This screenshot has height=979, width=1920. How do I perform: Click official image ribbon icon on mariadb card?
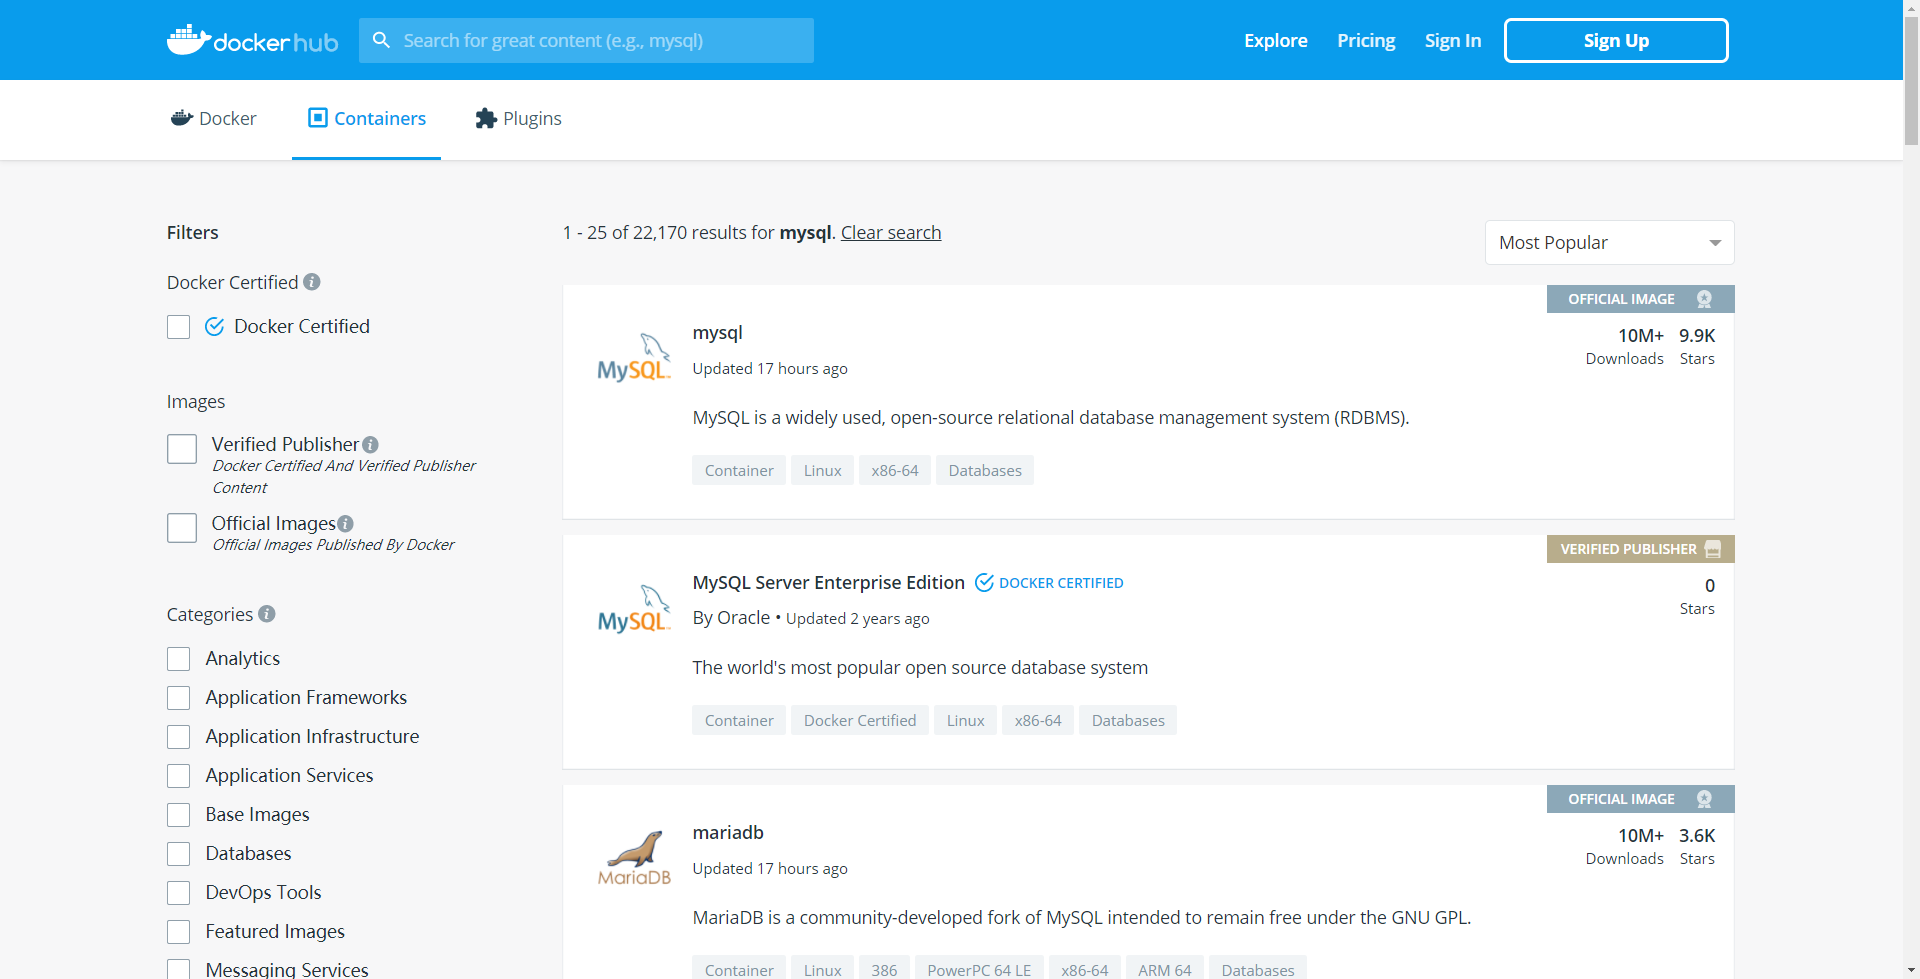1705,799
